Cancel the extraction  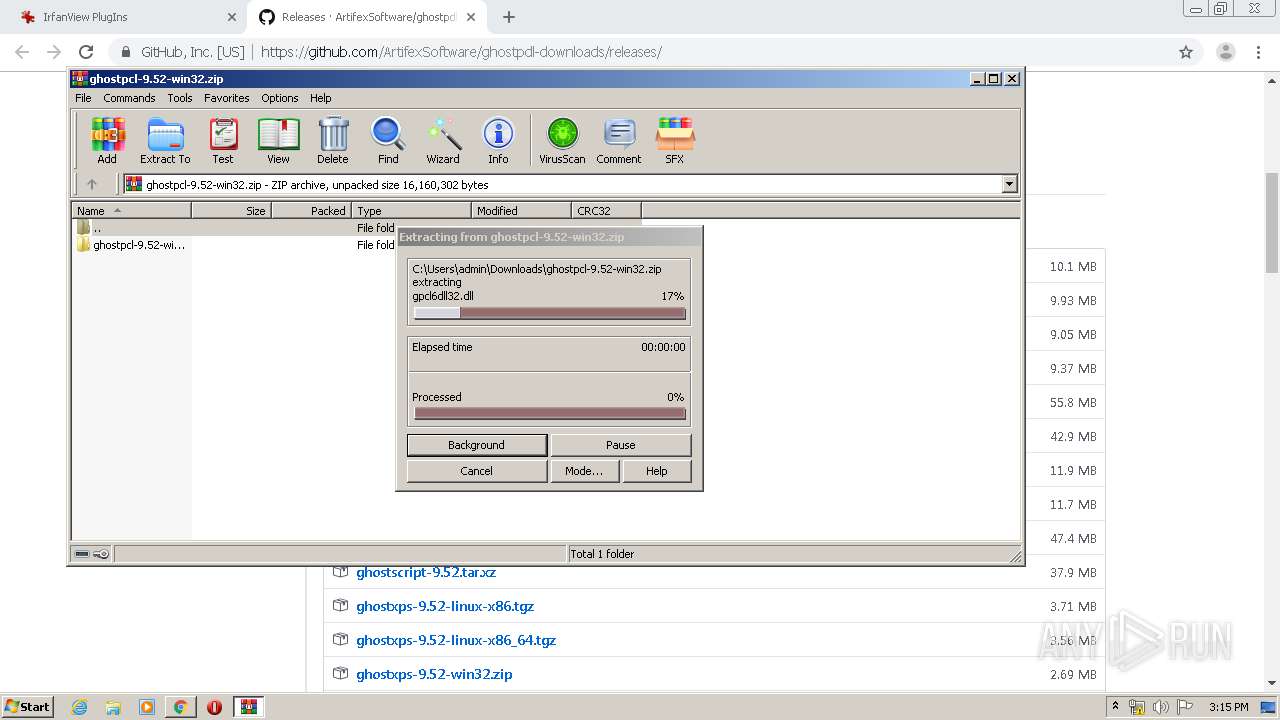[x=476, y=471]
